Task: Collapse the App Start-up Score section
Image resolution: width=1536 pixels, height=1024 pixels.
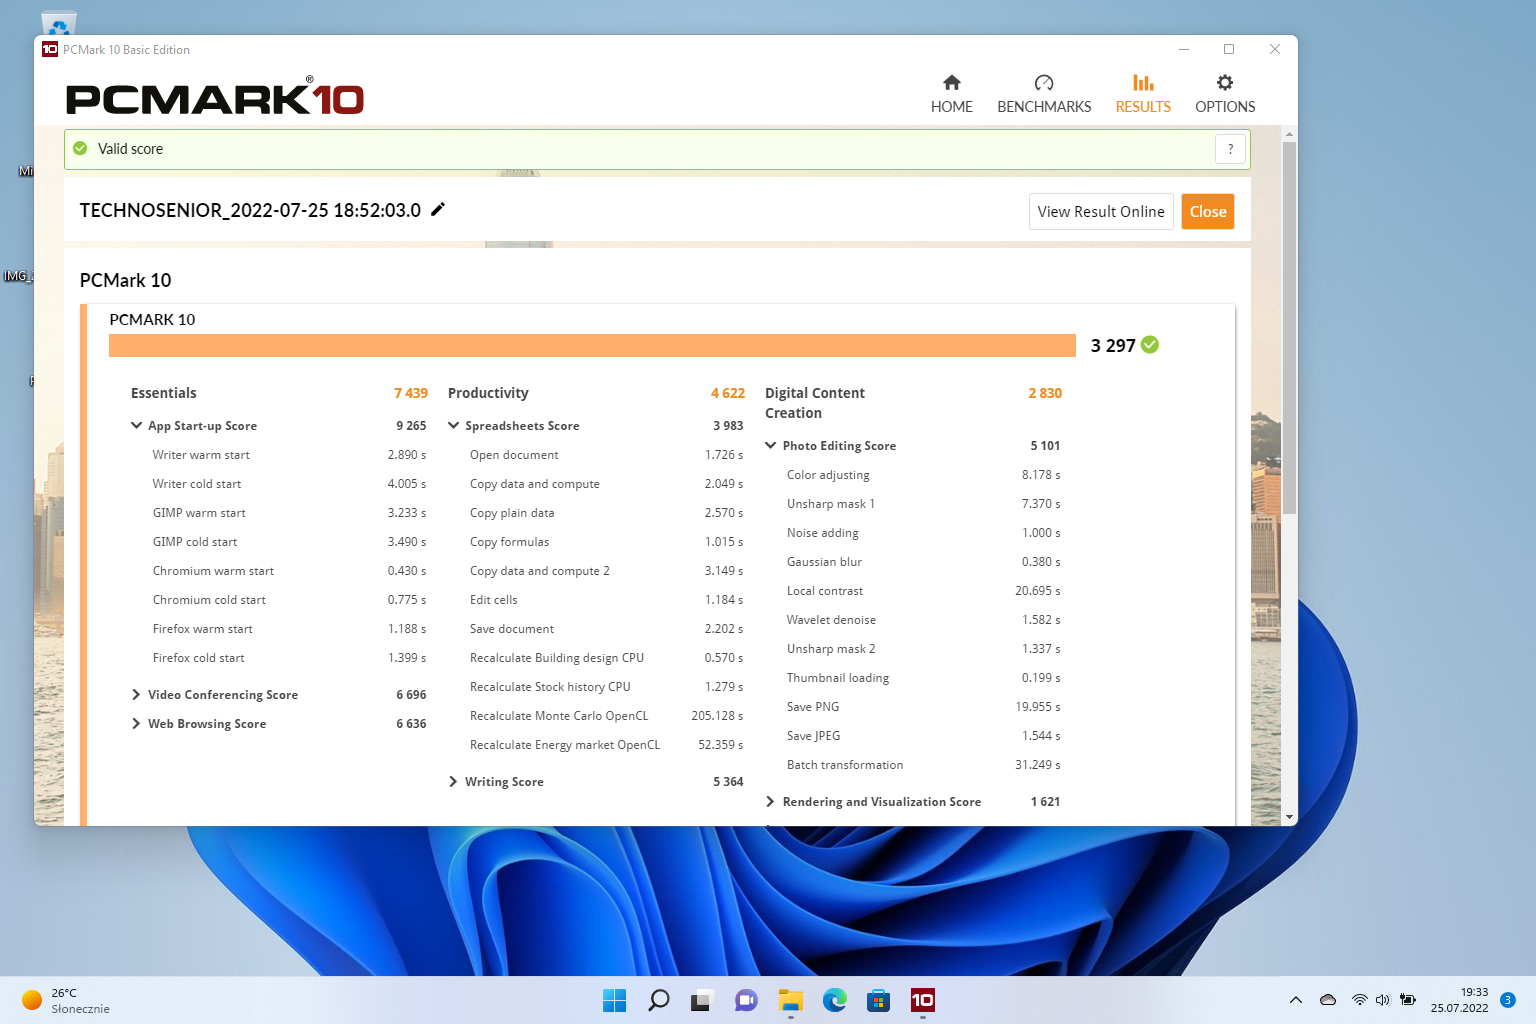Action: (137, 426)
